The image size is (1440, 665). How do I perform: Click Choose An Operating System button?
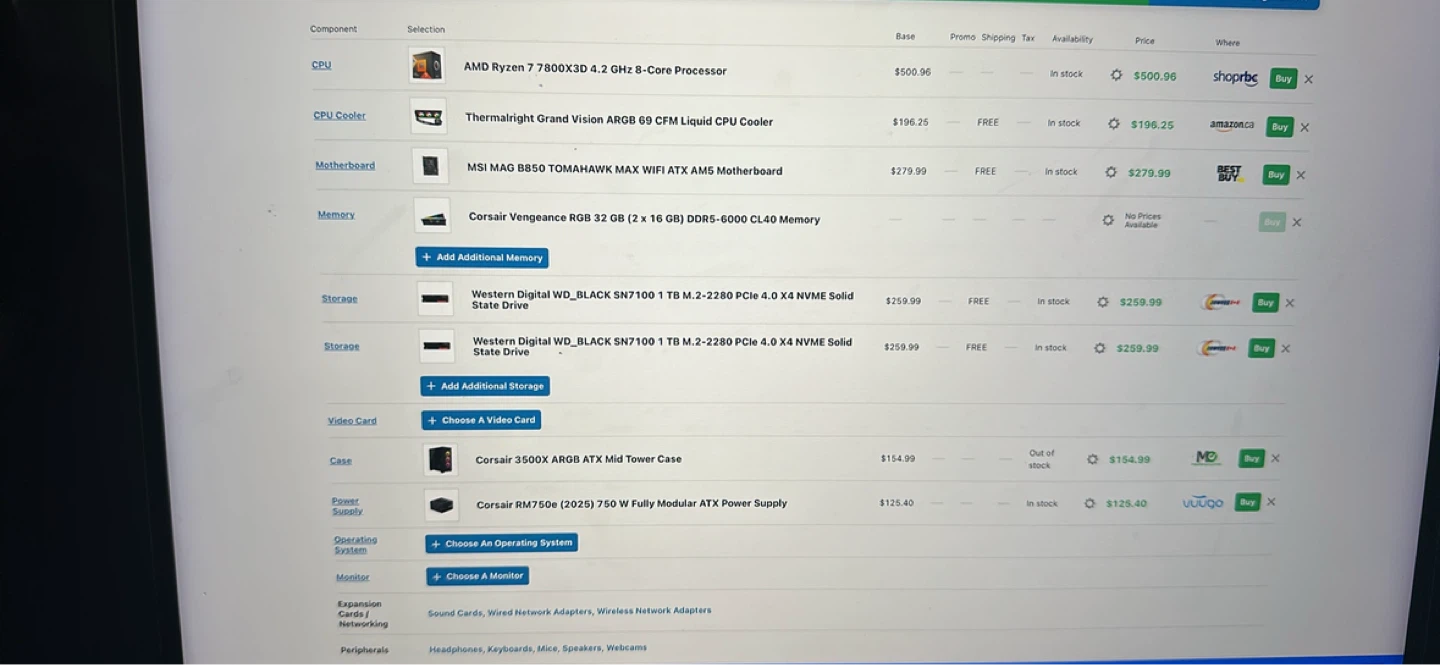[x=501, y=543]
